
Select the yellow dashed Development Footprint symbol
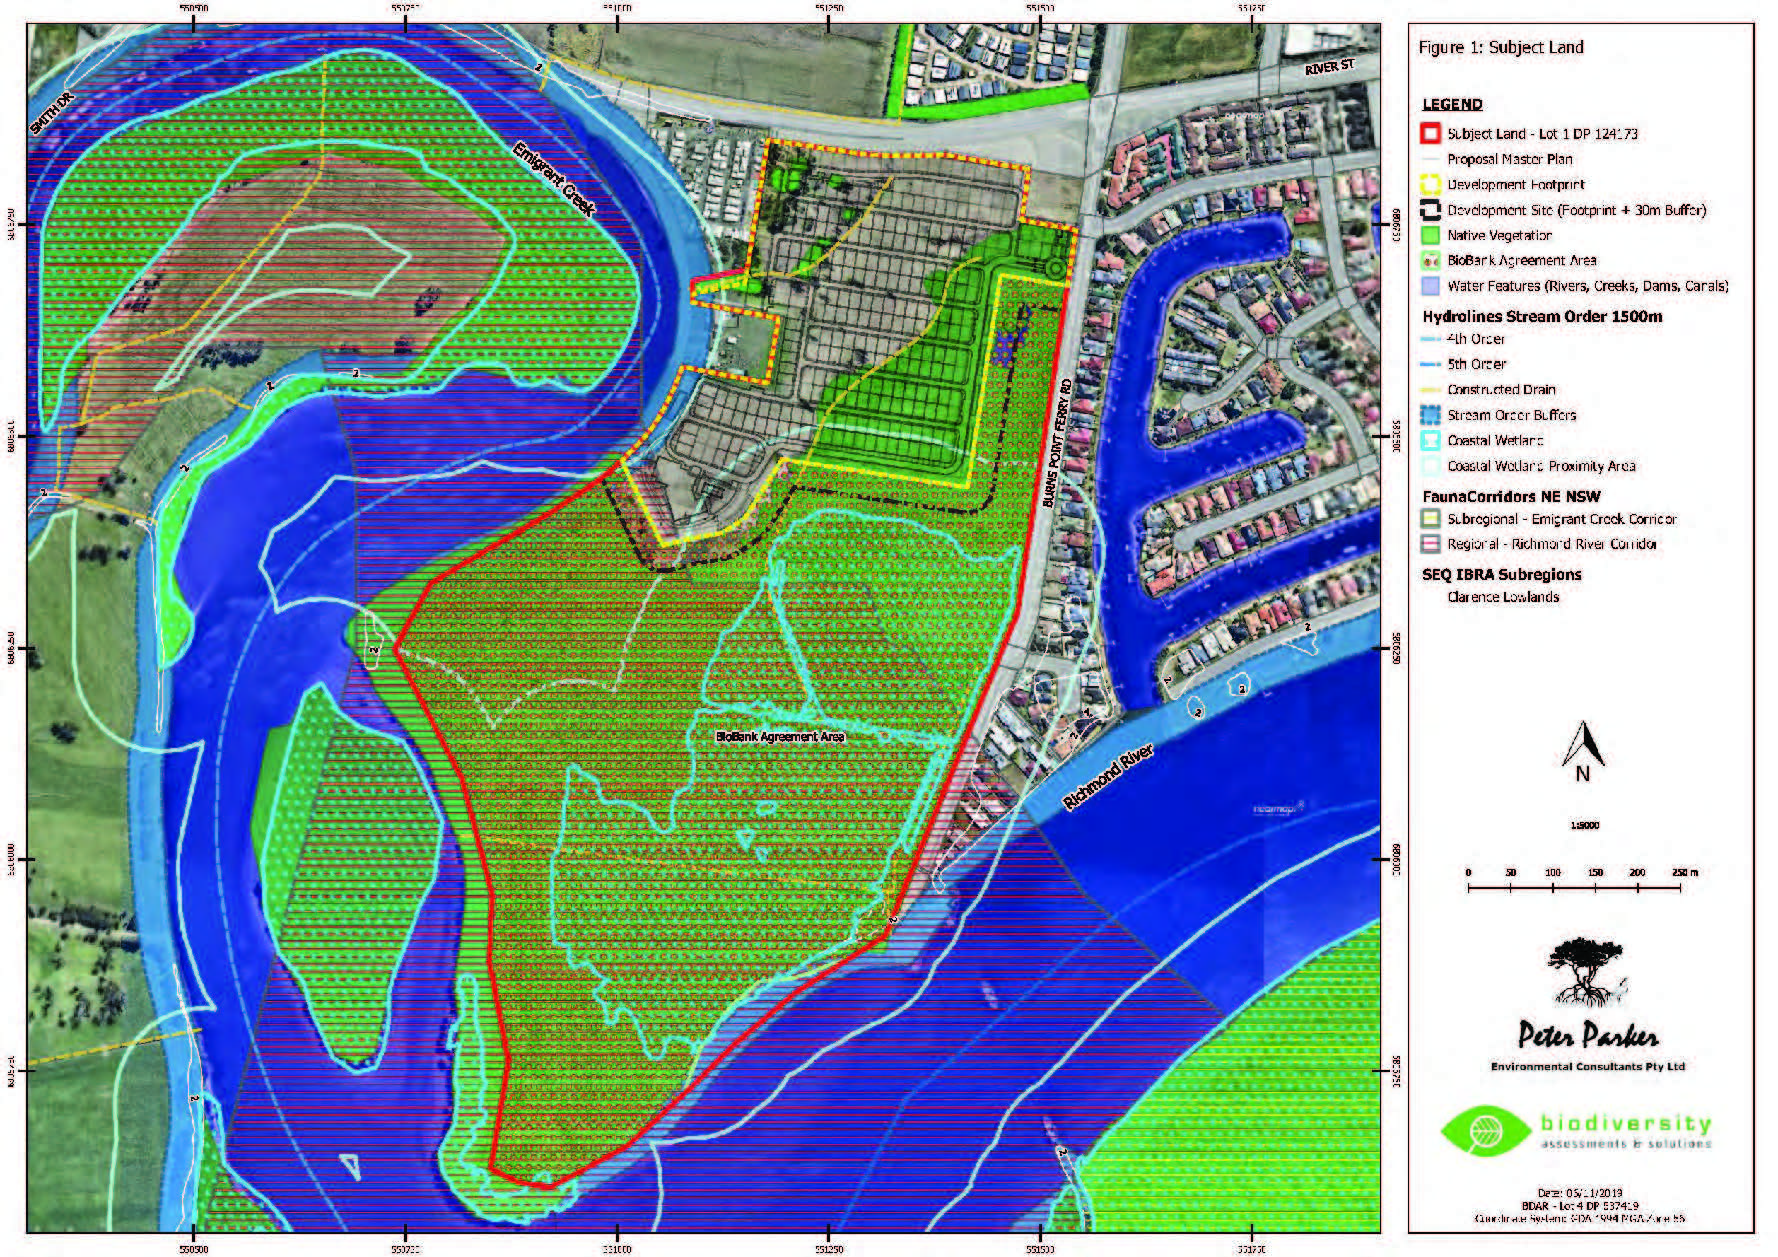tap(1430, 185)
